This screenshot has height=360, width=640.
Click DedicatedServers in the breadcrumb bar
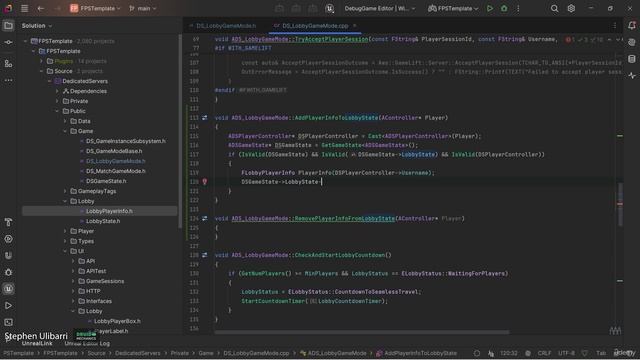click(x=138, y=353)
